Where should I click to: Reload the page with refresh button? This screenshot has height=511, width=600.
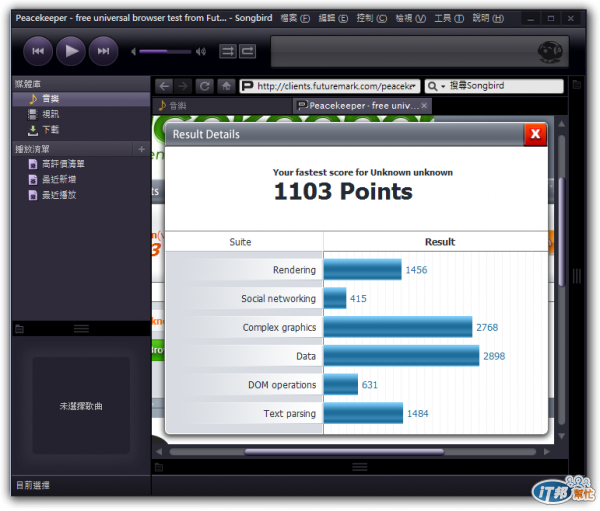tap(204, 86)
